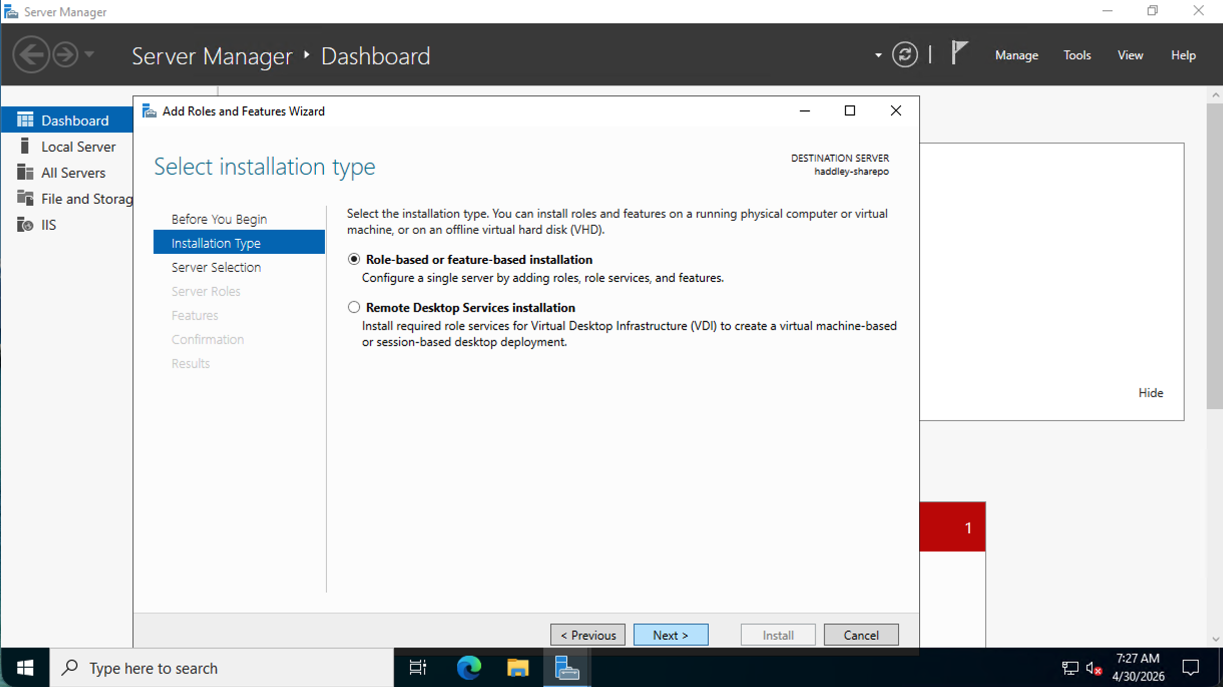Click the network icon in system tray
The width and height of the screenshot is (1223, 687).
(1070, 668)
